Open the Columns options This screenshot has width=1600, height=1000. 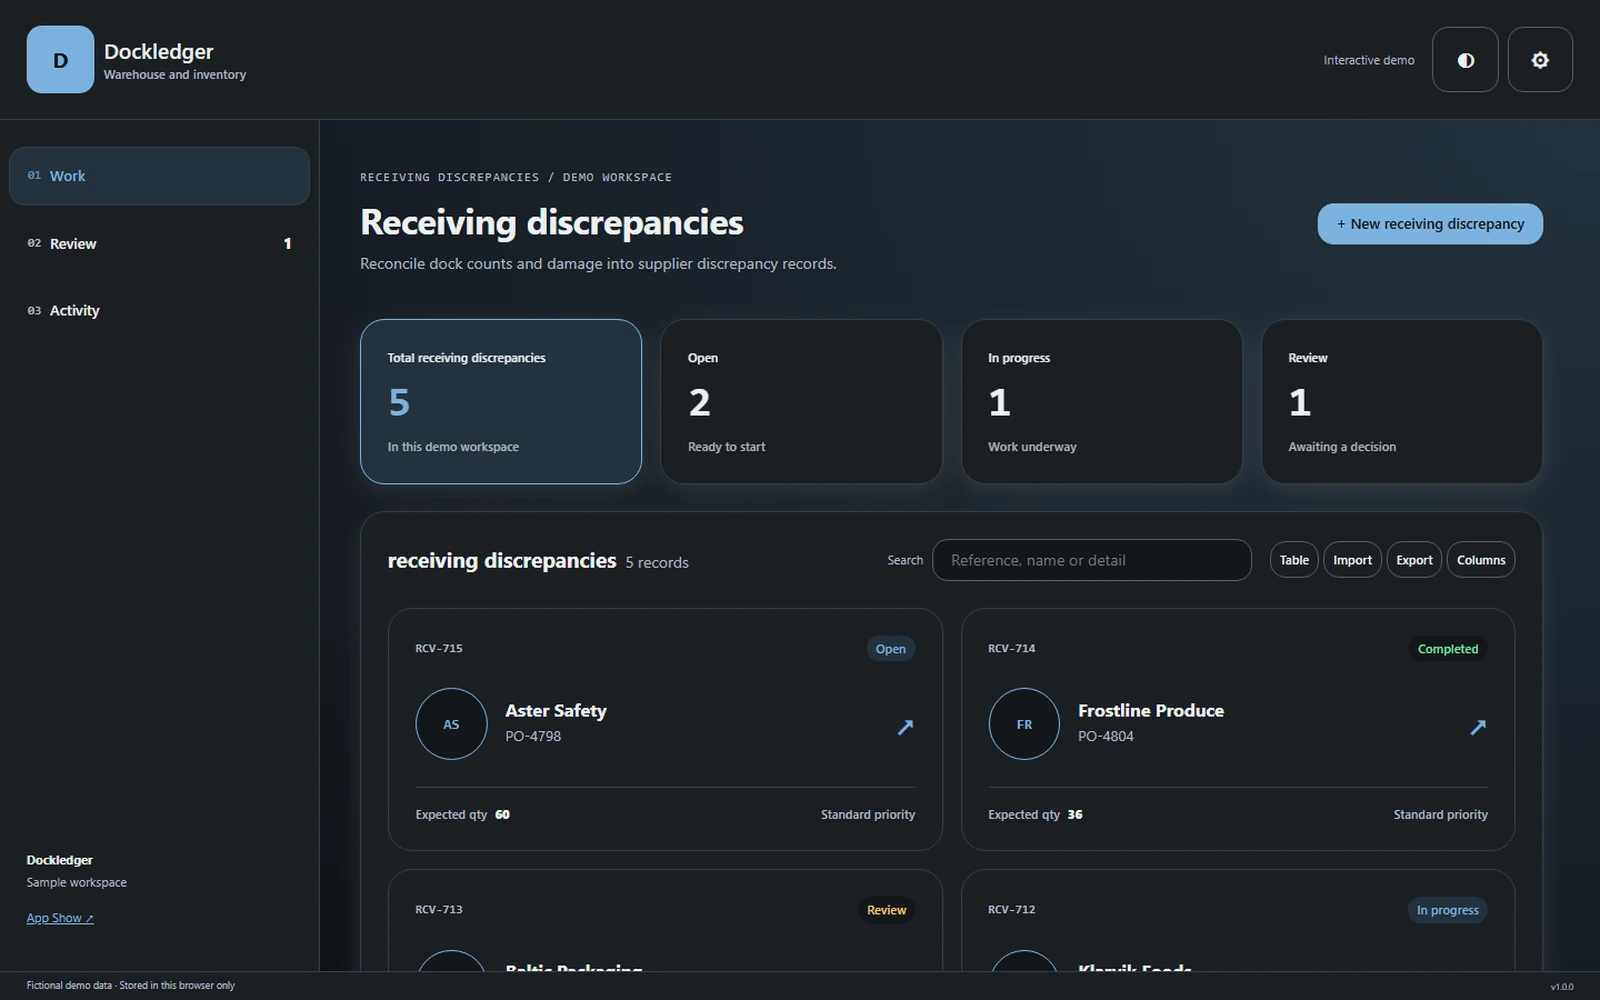pos(1481,560)
